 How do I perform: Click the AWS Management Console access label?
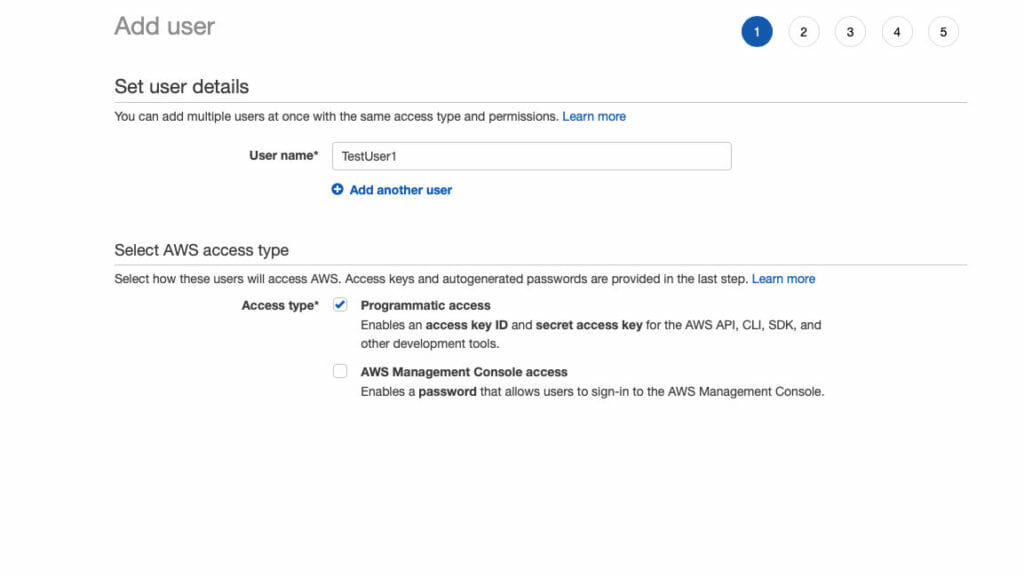click(463, 371)
